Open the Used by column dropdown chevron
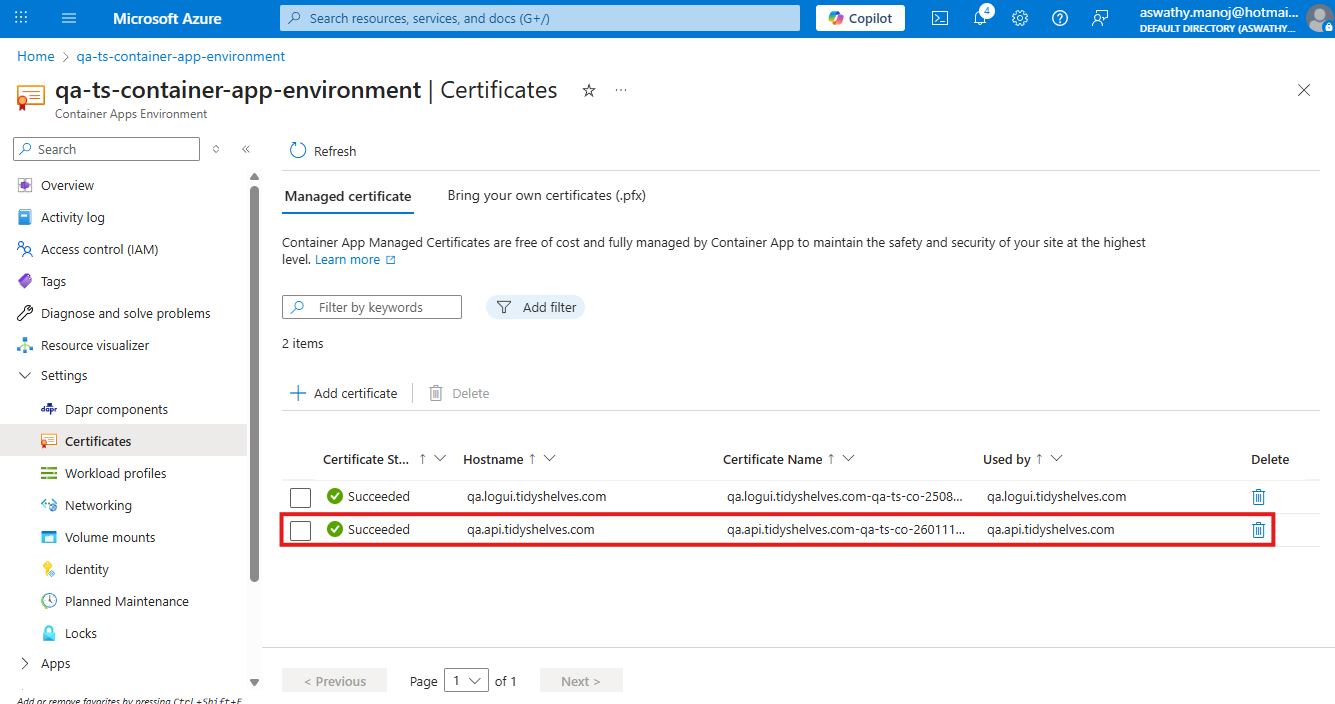The height and width of the screenshot is (704, 1335). pyautogui.click(x=1056, y=459)
